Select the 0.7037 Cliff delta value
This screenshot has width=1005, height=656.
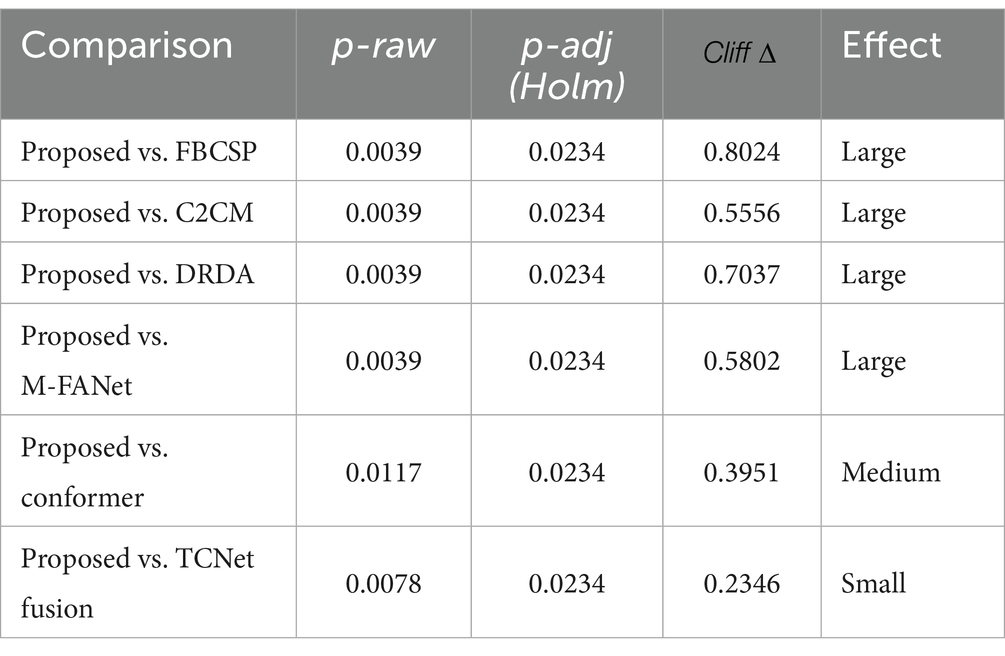tap(741, 274)
